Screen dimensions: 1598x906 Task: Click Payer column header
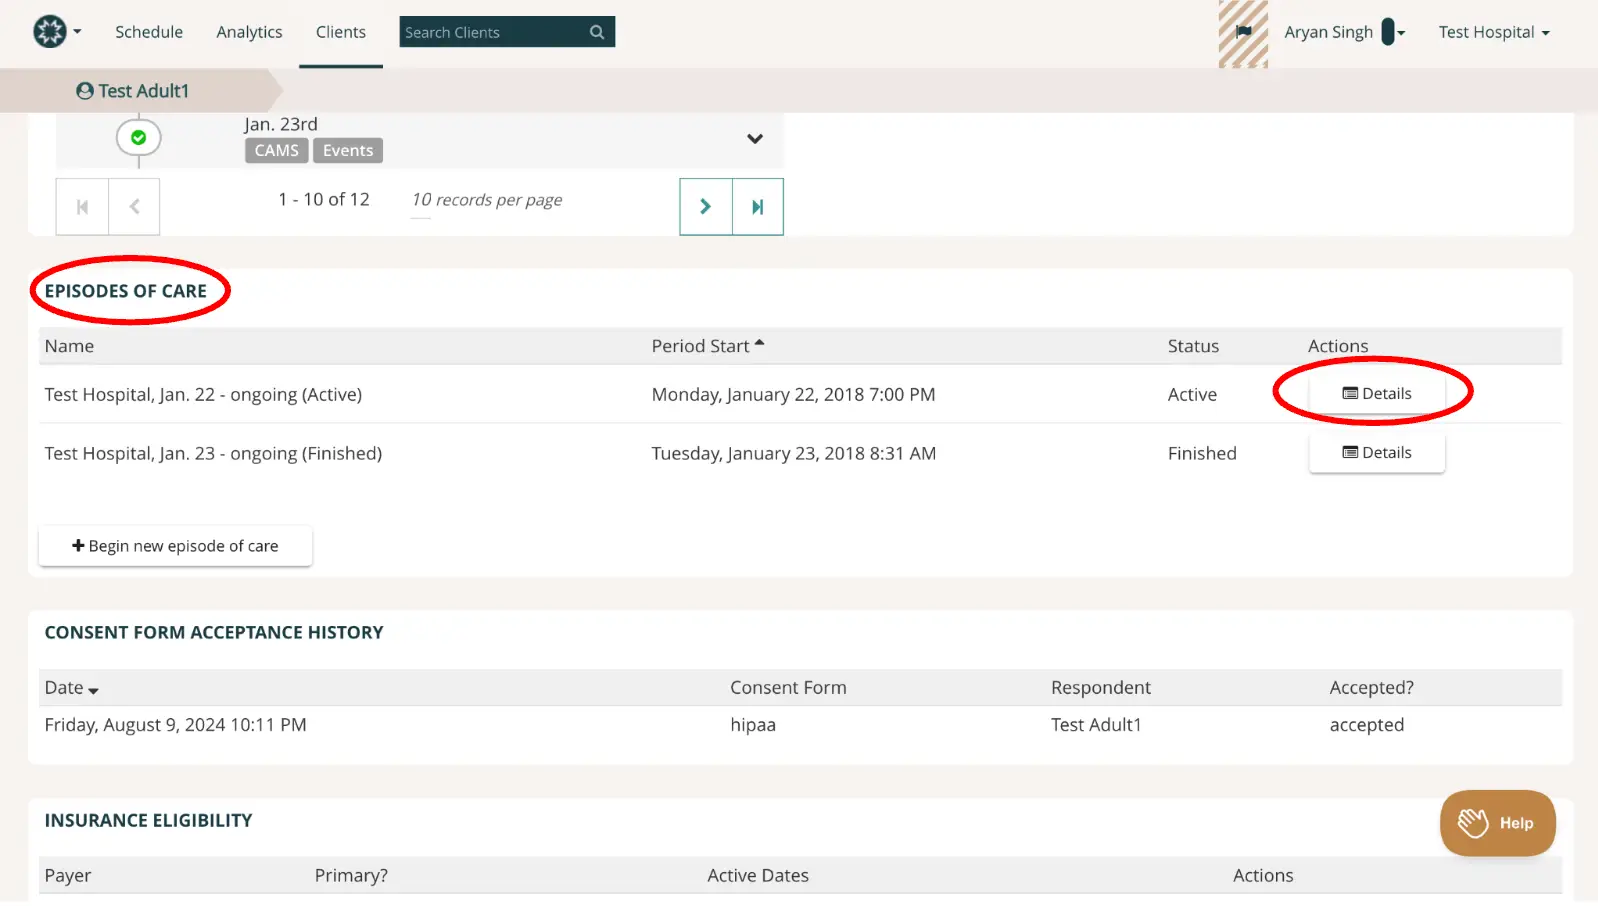[68, 876]
